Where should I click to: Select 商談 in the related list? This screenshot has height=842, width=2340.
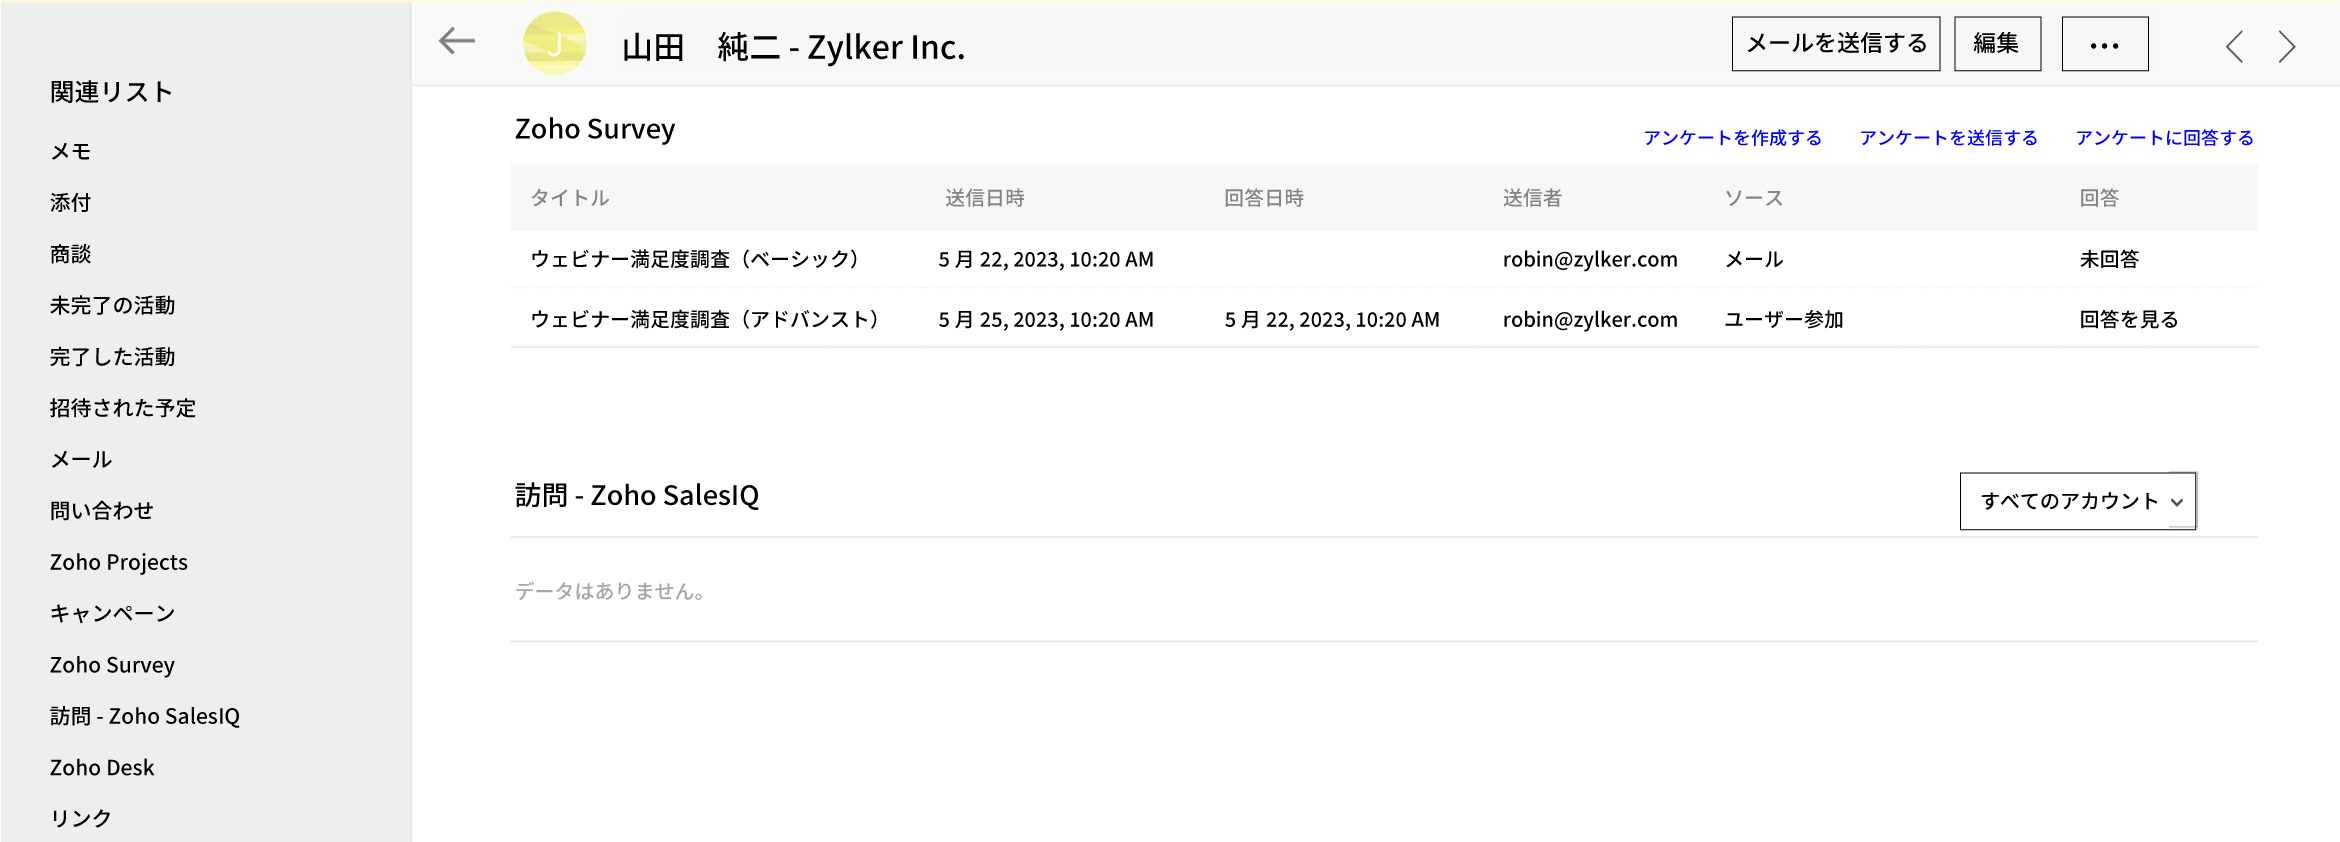[71, 255]
